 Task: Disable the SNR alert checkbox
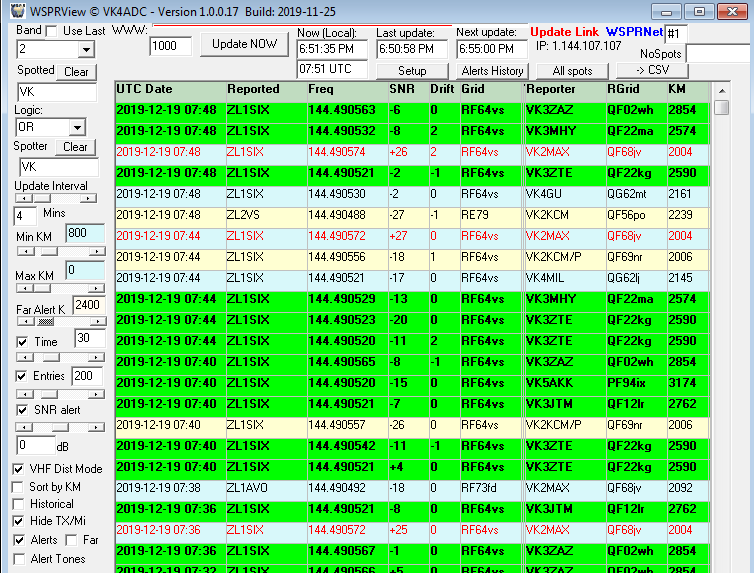(22, 409)
